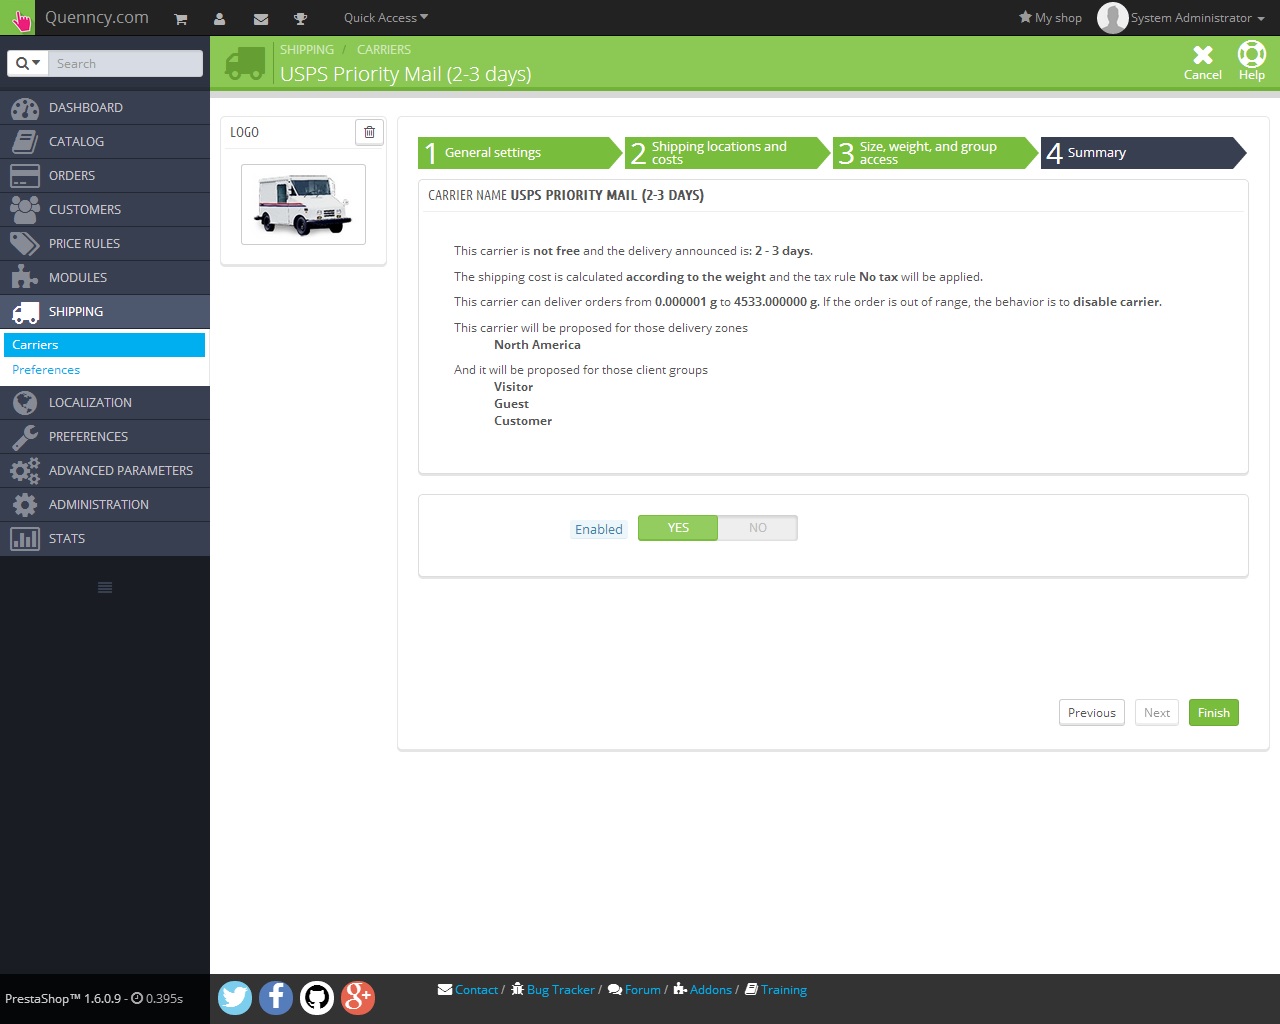Open the search type dropdown
The height and width of the screenshot is (1024, 1280).
coord(28,63)
